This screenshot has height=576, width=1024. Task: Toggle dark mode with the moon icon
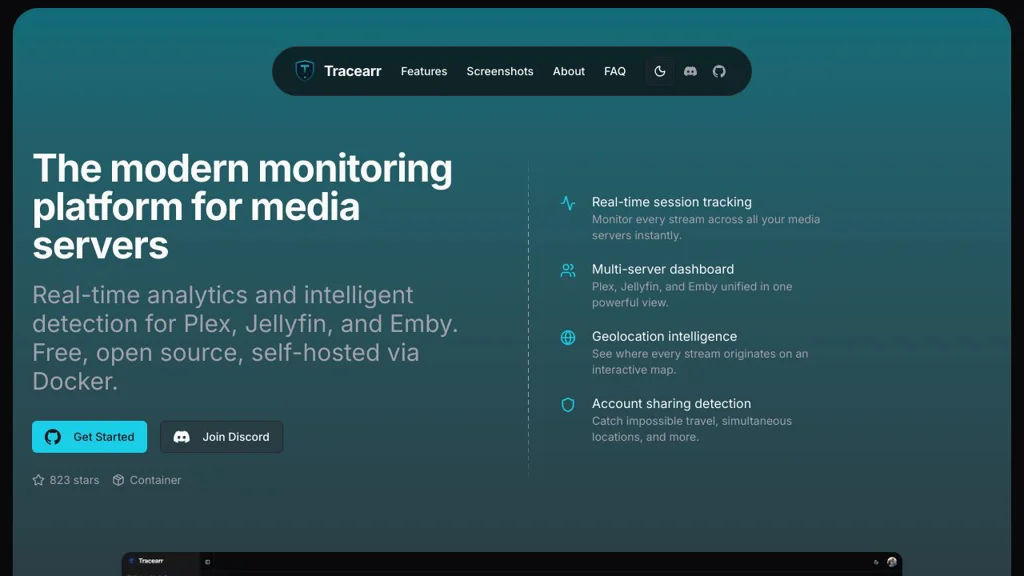(660, 71)
